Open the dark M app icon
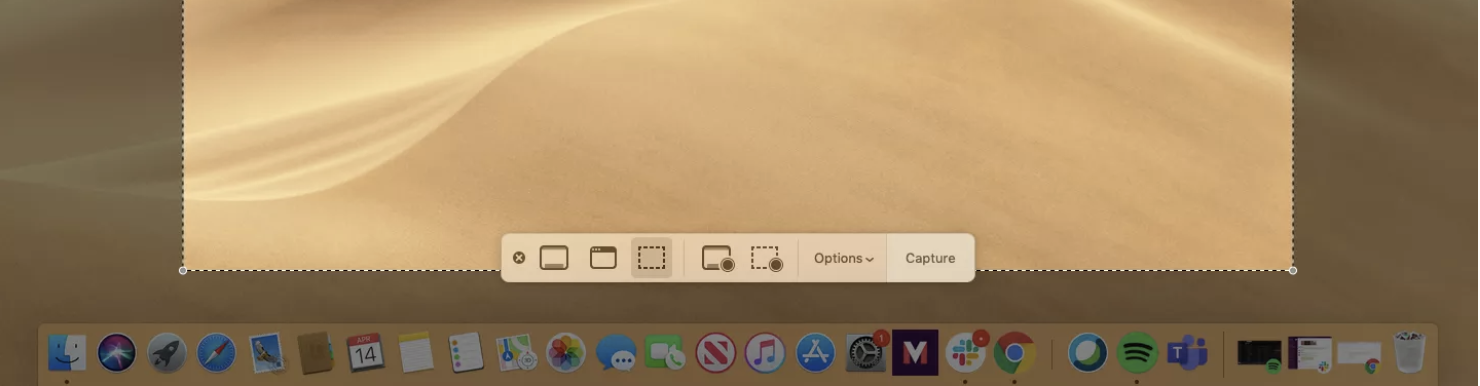 tap(915, 352)
